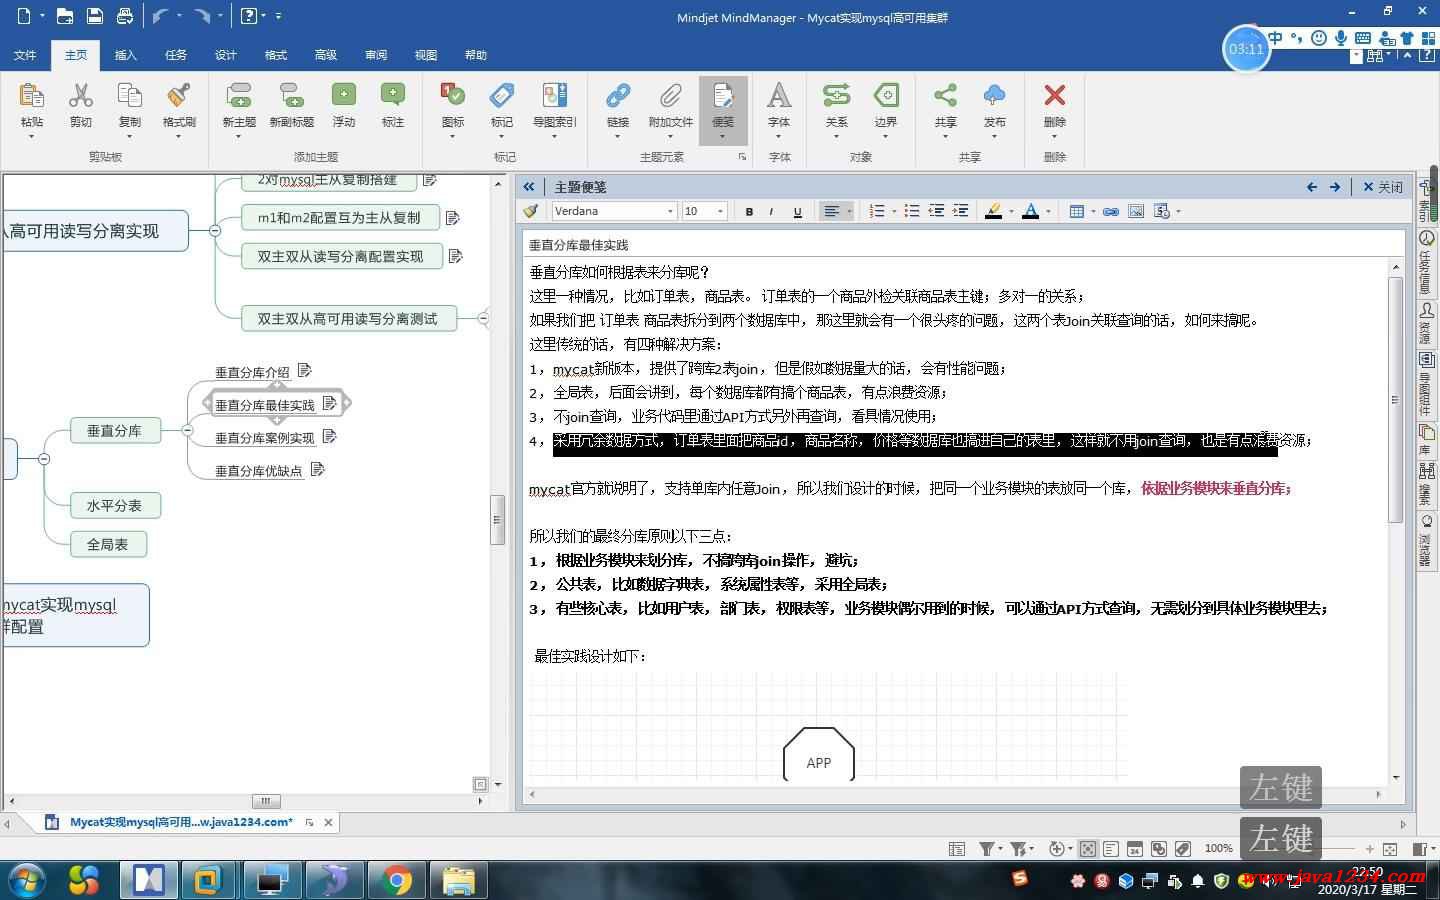Open the highlight color dropdown arrow

click(1011, 211)
